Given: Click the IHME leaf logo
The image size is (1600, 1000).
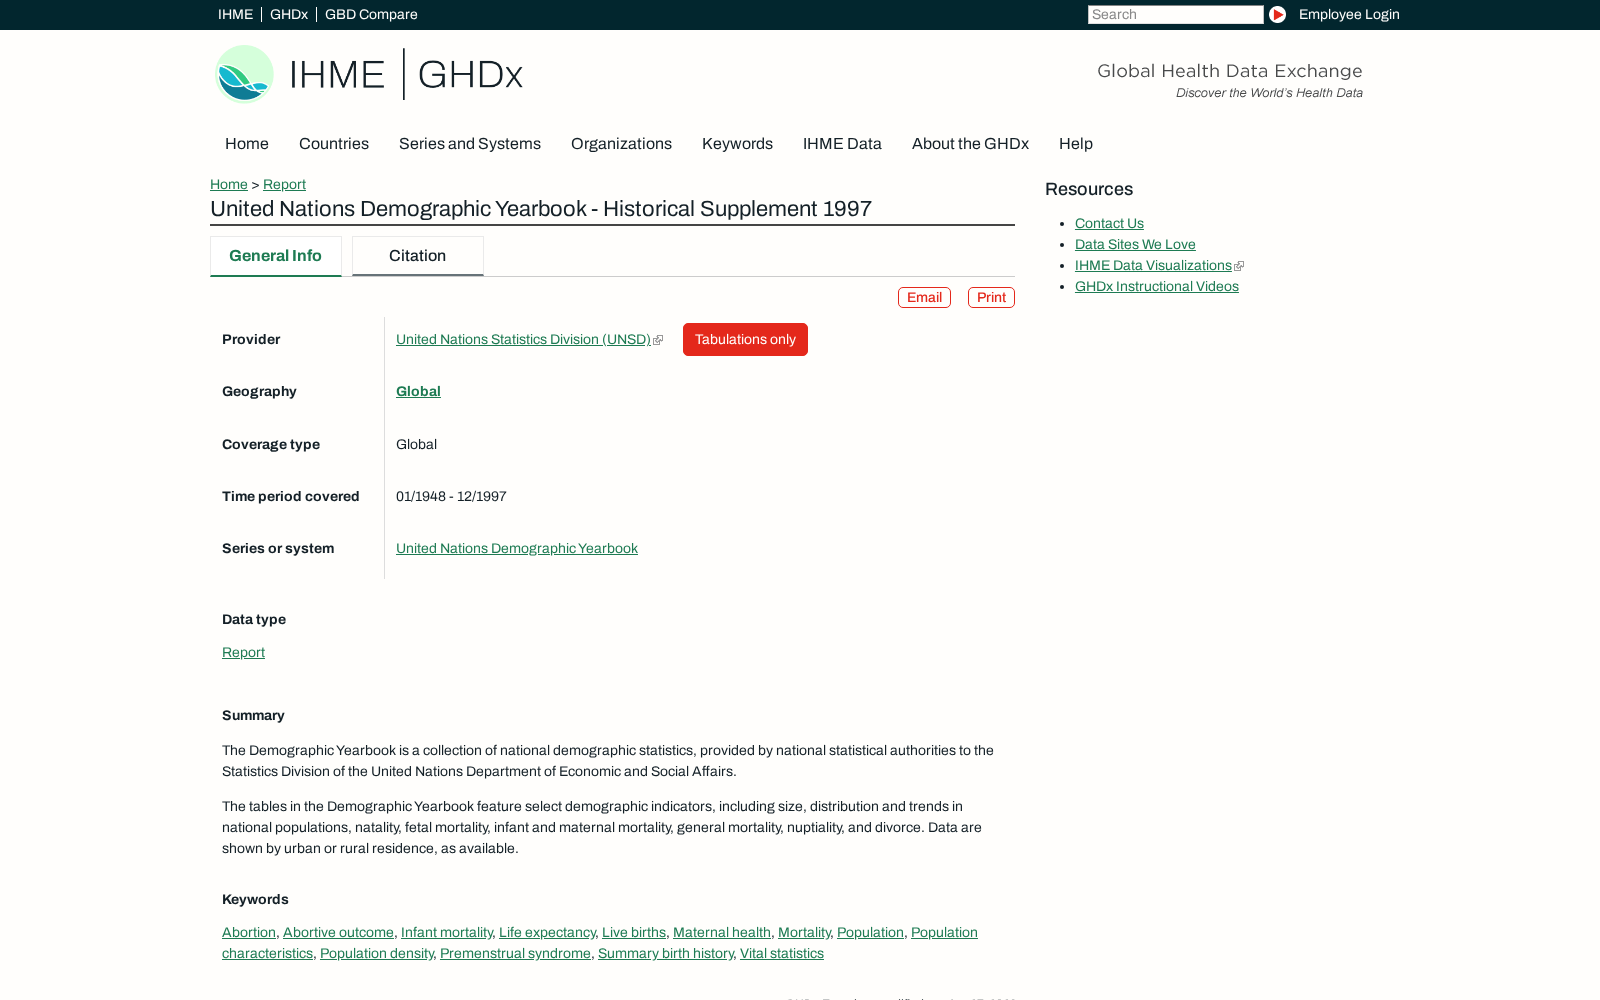Looking at the screenshot, I should 245,74.
